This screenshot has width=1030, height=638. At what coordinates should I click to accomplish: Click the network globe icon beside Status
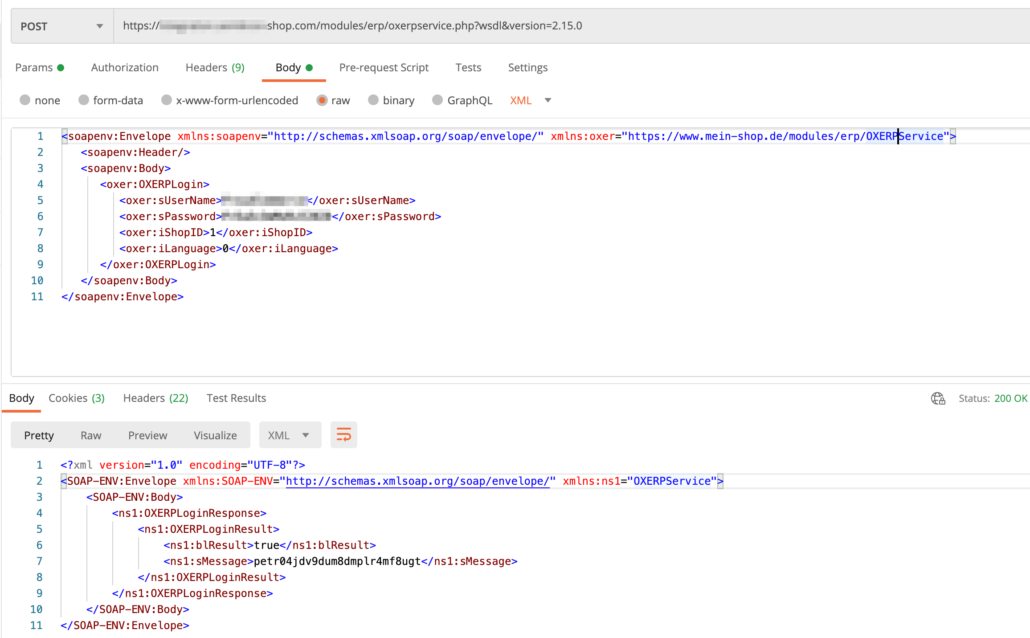click(938, 398)
